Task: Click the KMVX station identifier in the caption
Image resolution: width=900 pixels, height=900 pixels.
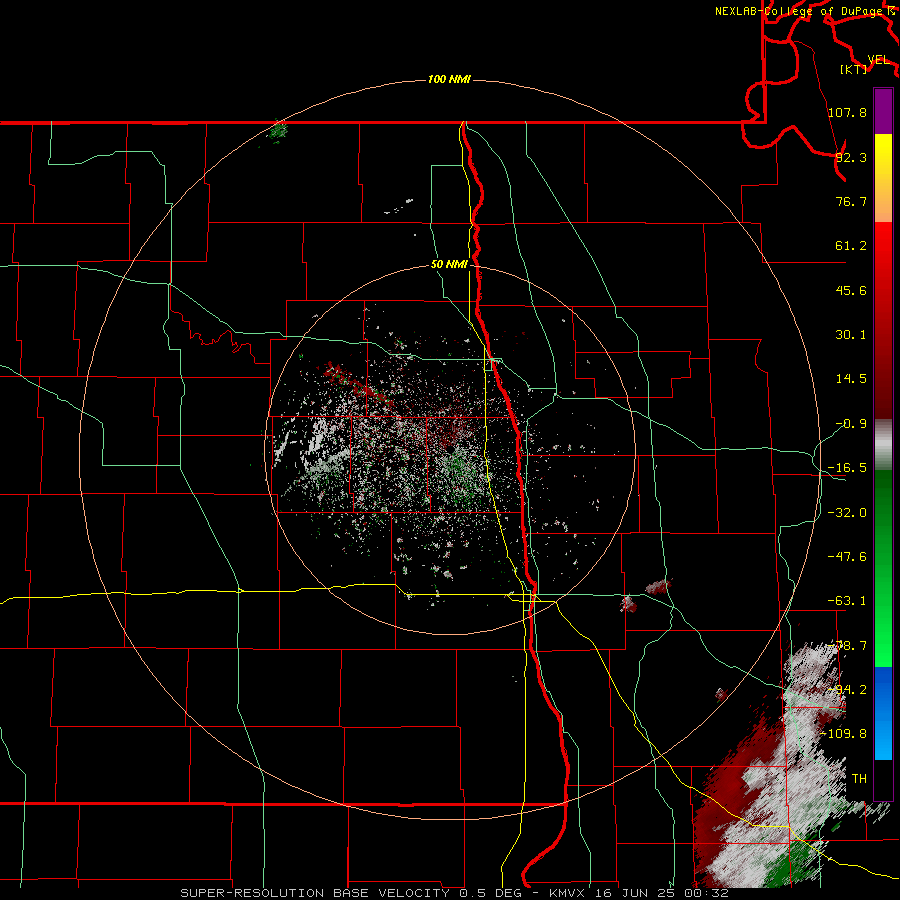Action: (x=569, y=893)
